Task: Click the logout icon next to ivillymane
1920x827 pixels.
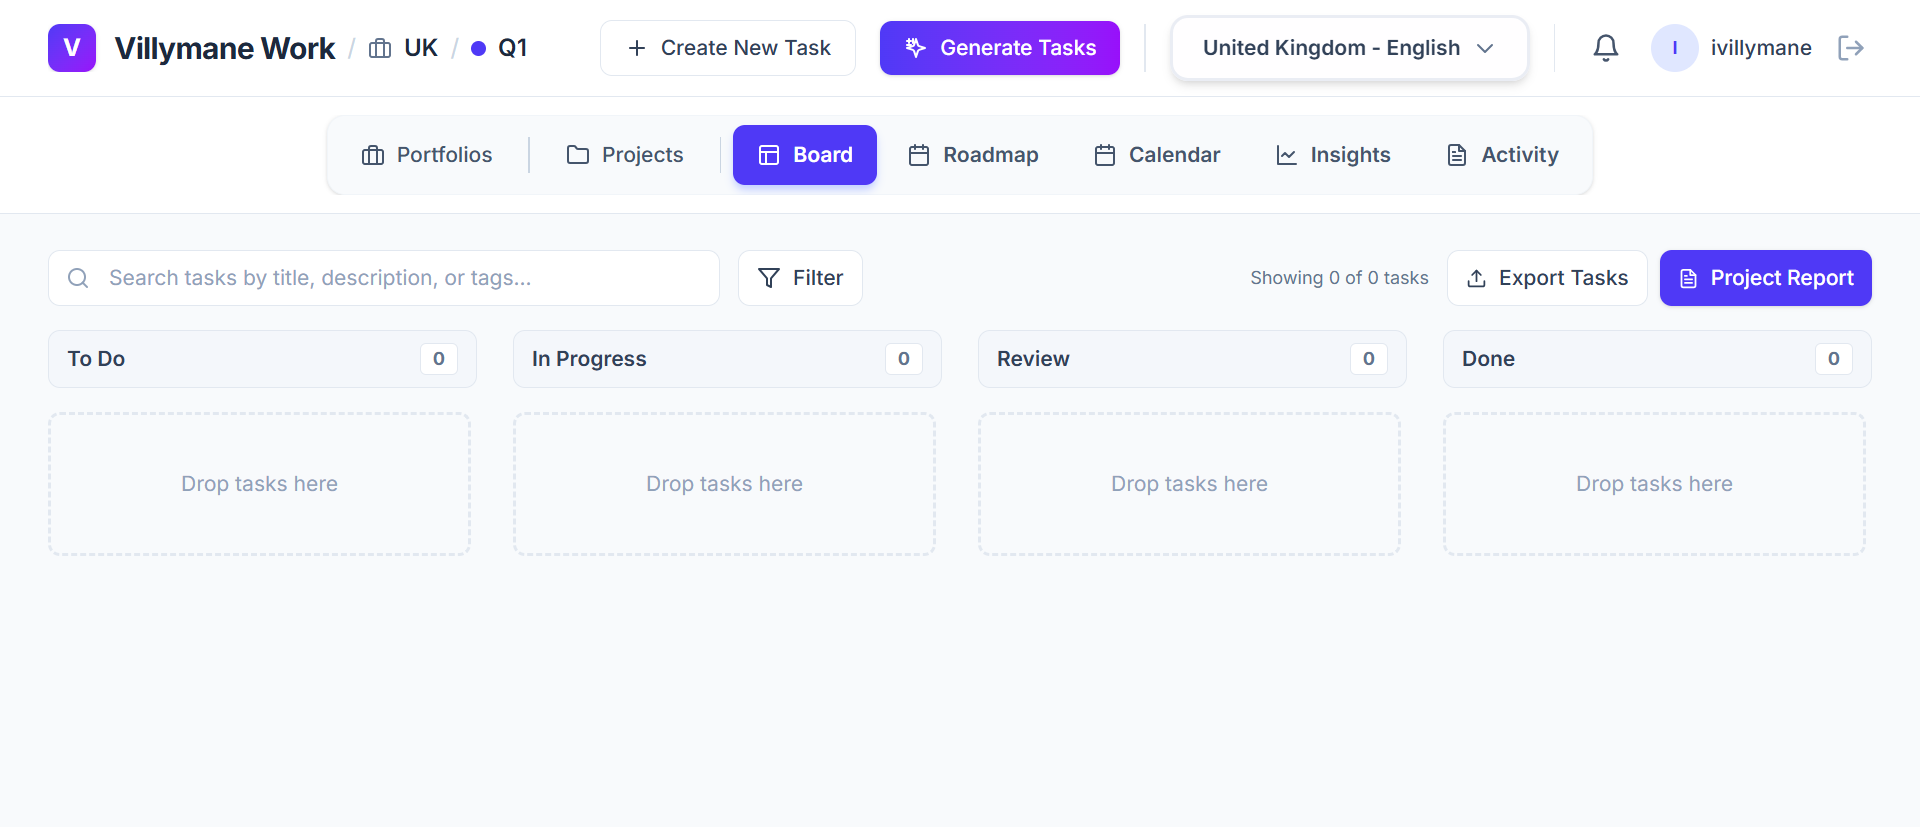Action: coord(1851,47)
